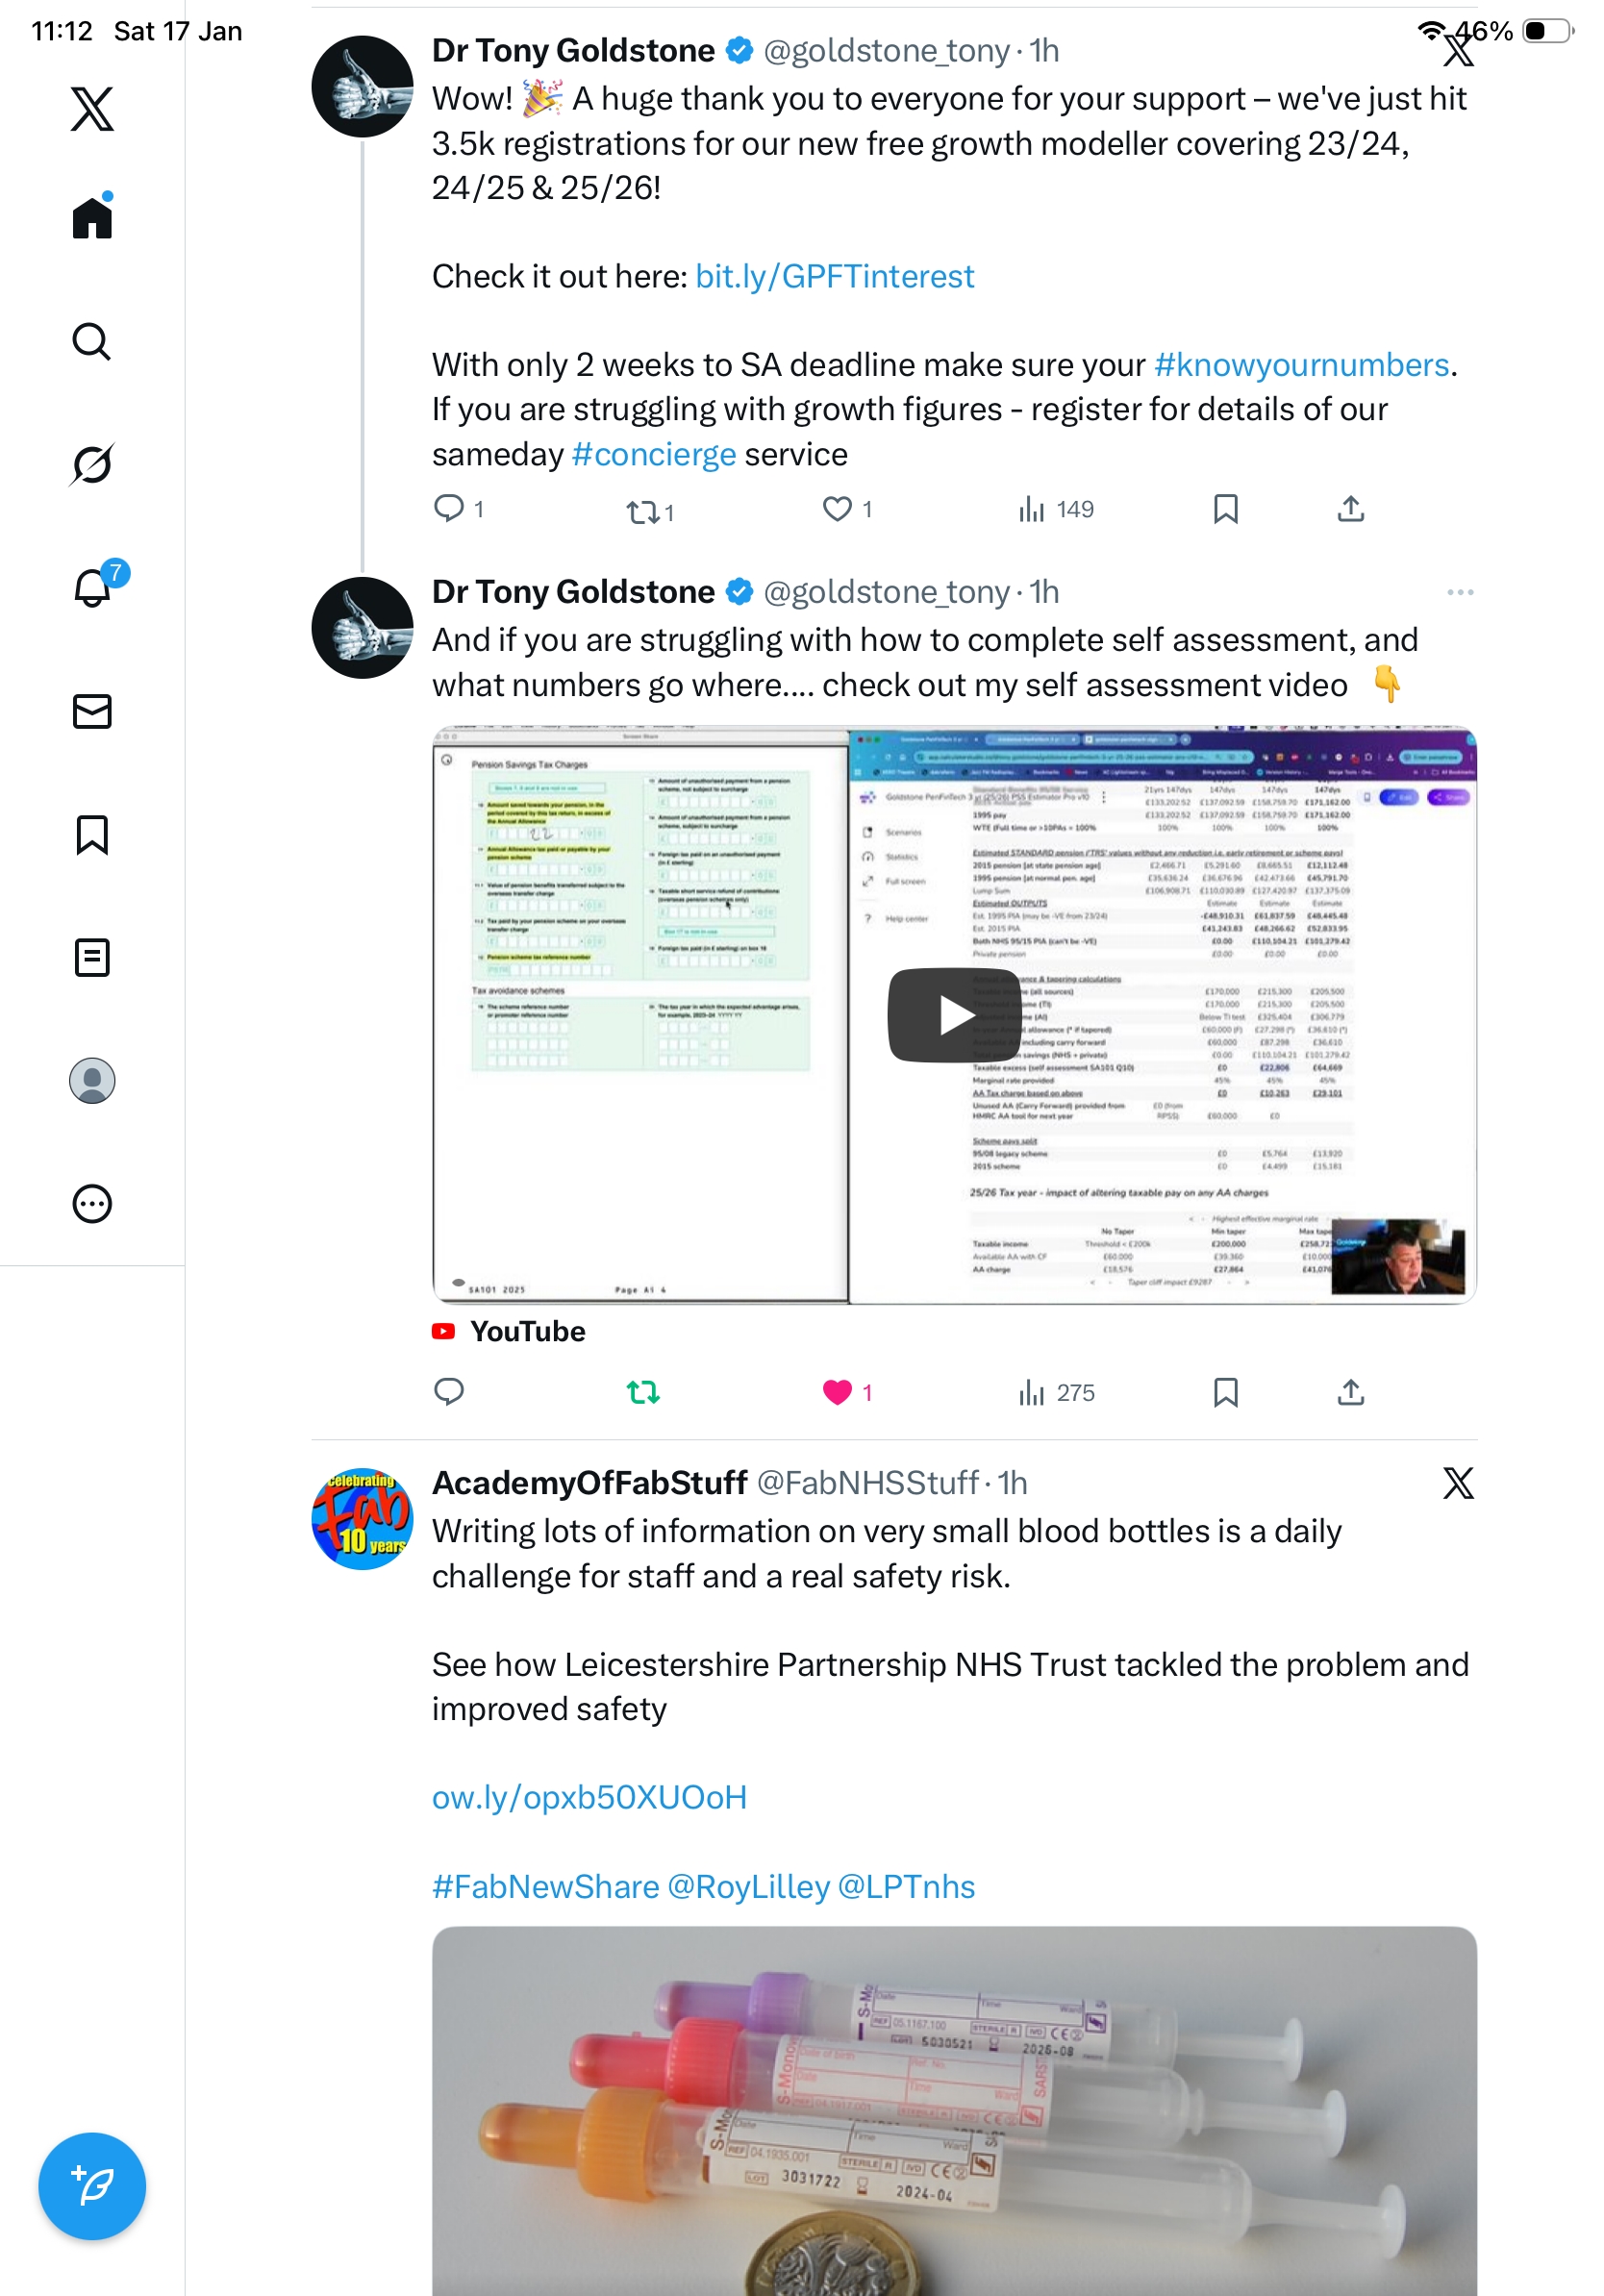Screen dimensions: 1604x2296
Task: Undo repost on self assessment video tweet
Action: [643, 1392]
